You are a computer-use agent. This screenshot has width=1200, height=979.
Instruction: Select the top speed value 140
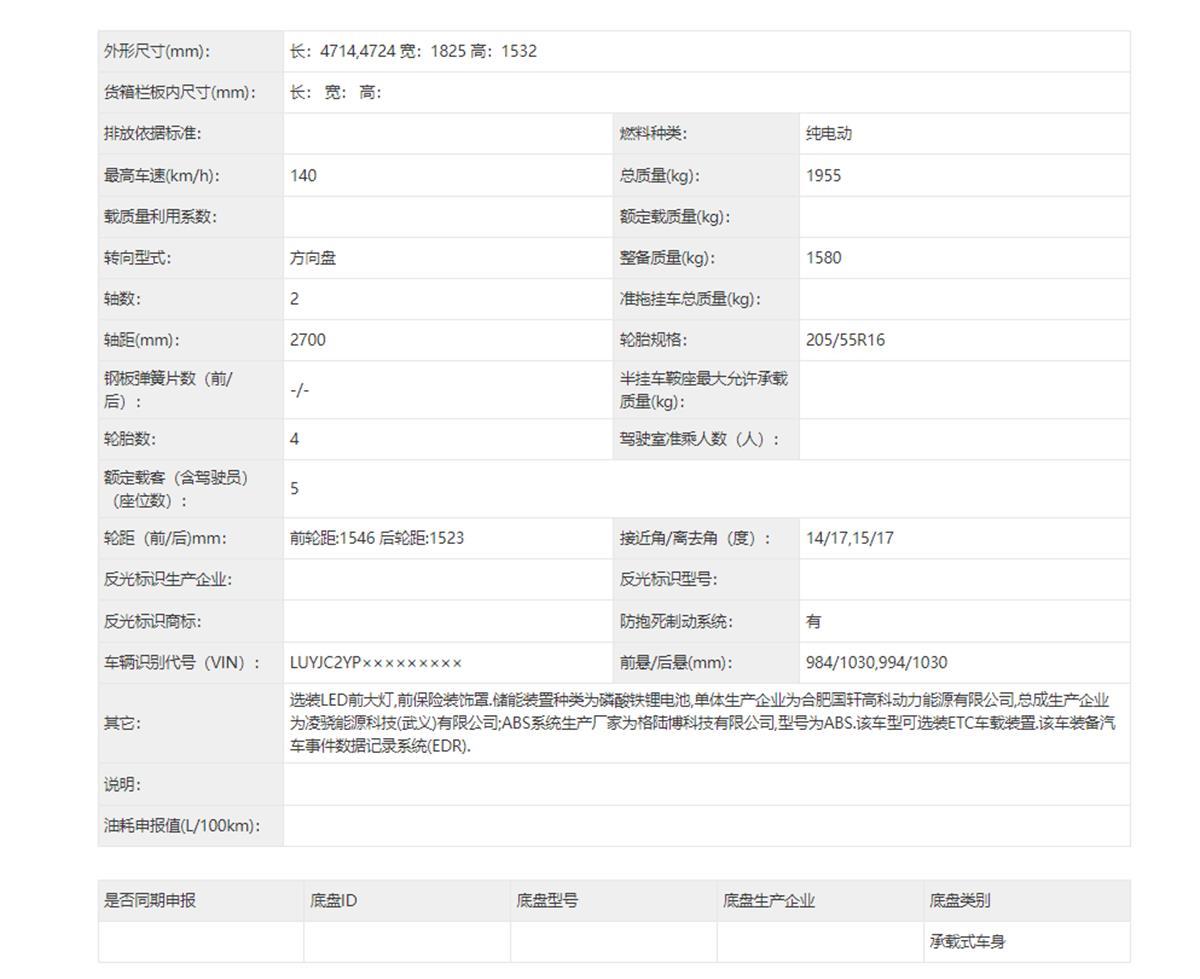[303, 175]
